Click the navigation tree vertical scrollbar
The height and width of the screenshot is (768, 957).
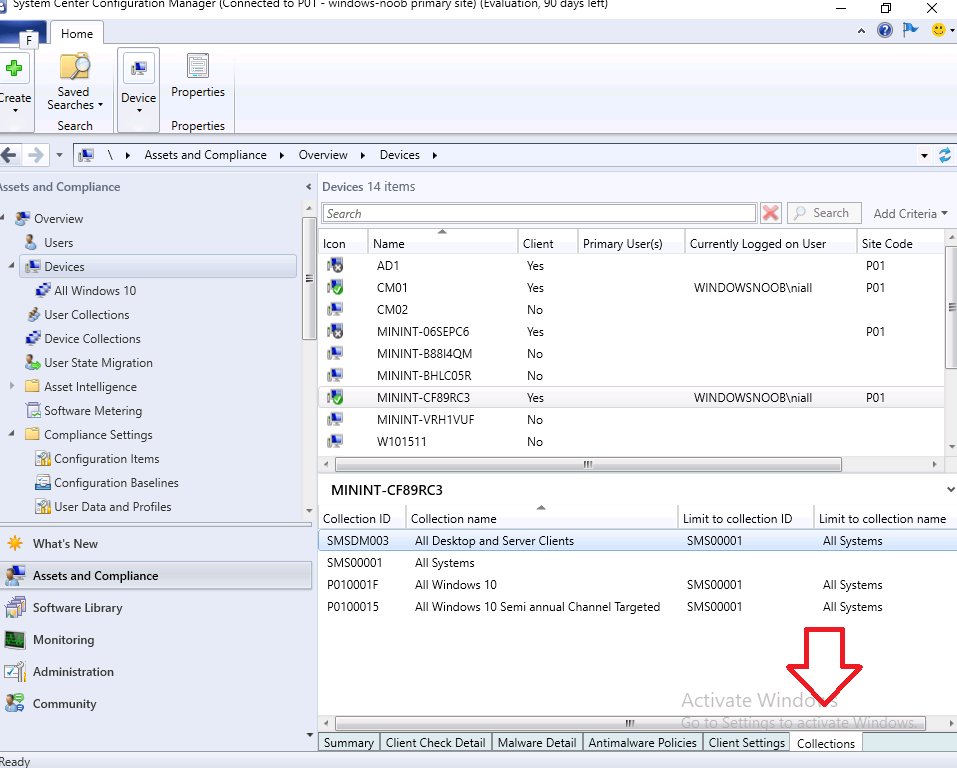(x=309, y=278)
